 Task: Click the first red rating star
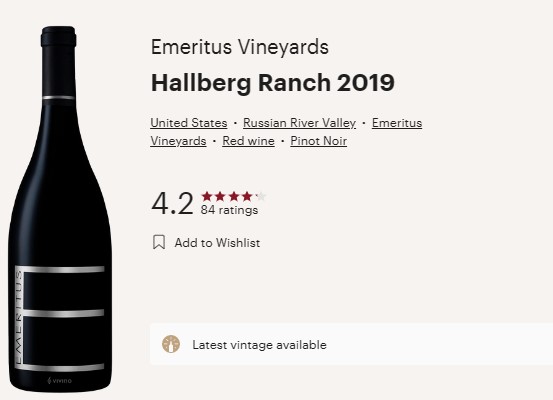coord(207,196)
